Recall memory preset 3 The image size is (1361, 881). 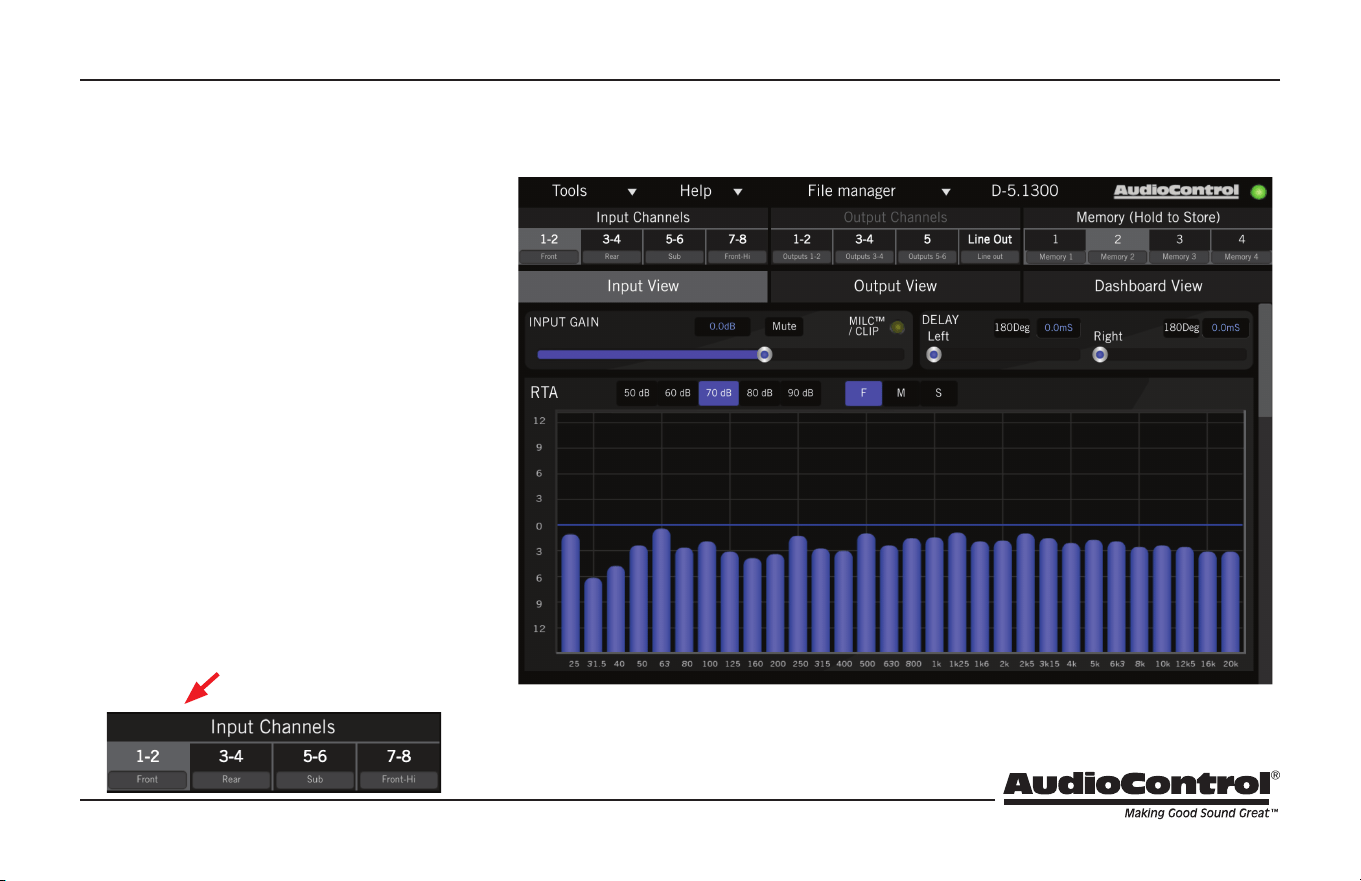1180,240
